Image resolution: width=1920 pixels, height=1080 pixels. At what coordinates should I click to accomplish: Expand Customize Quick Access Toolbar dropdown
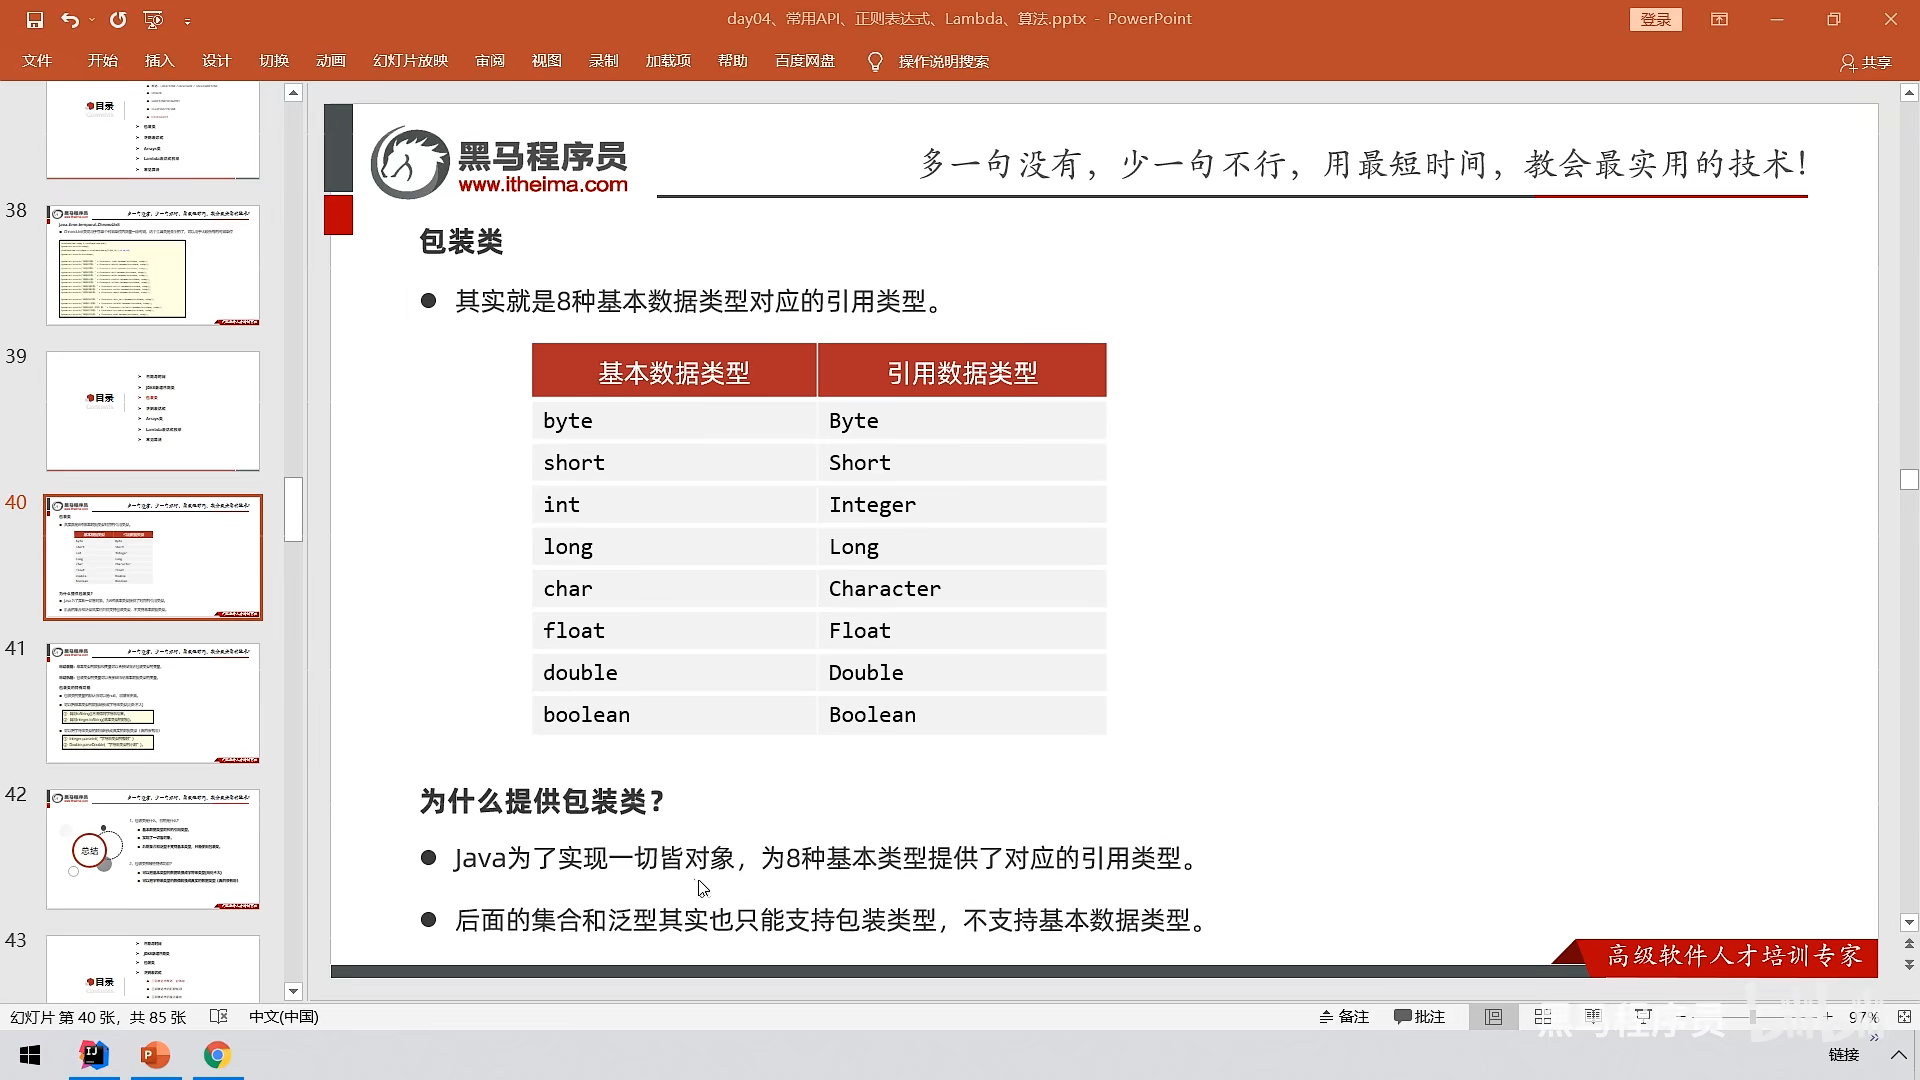tap(187, 19)
